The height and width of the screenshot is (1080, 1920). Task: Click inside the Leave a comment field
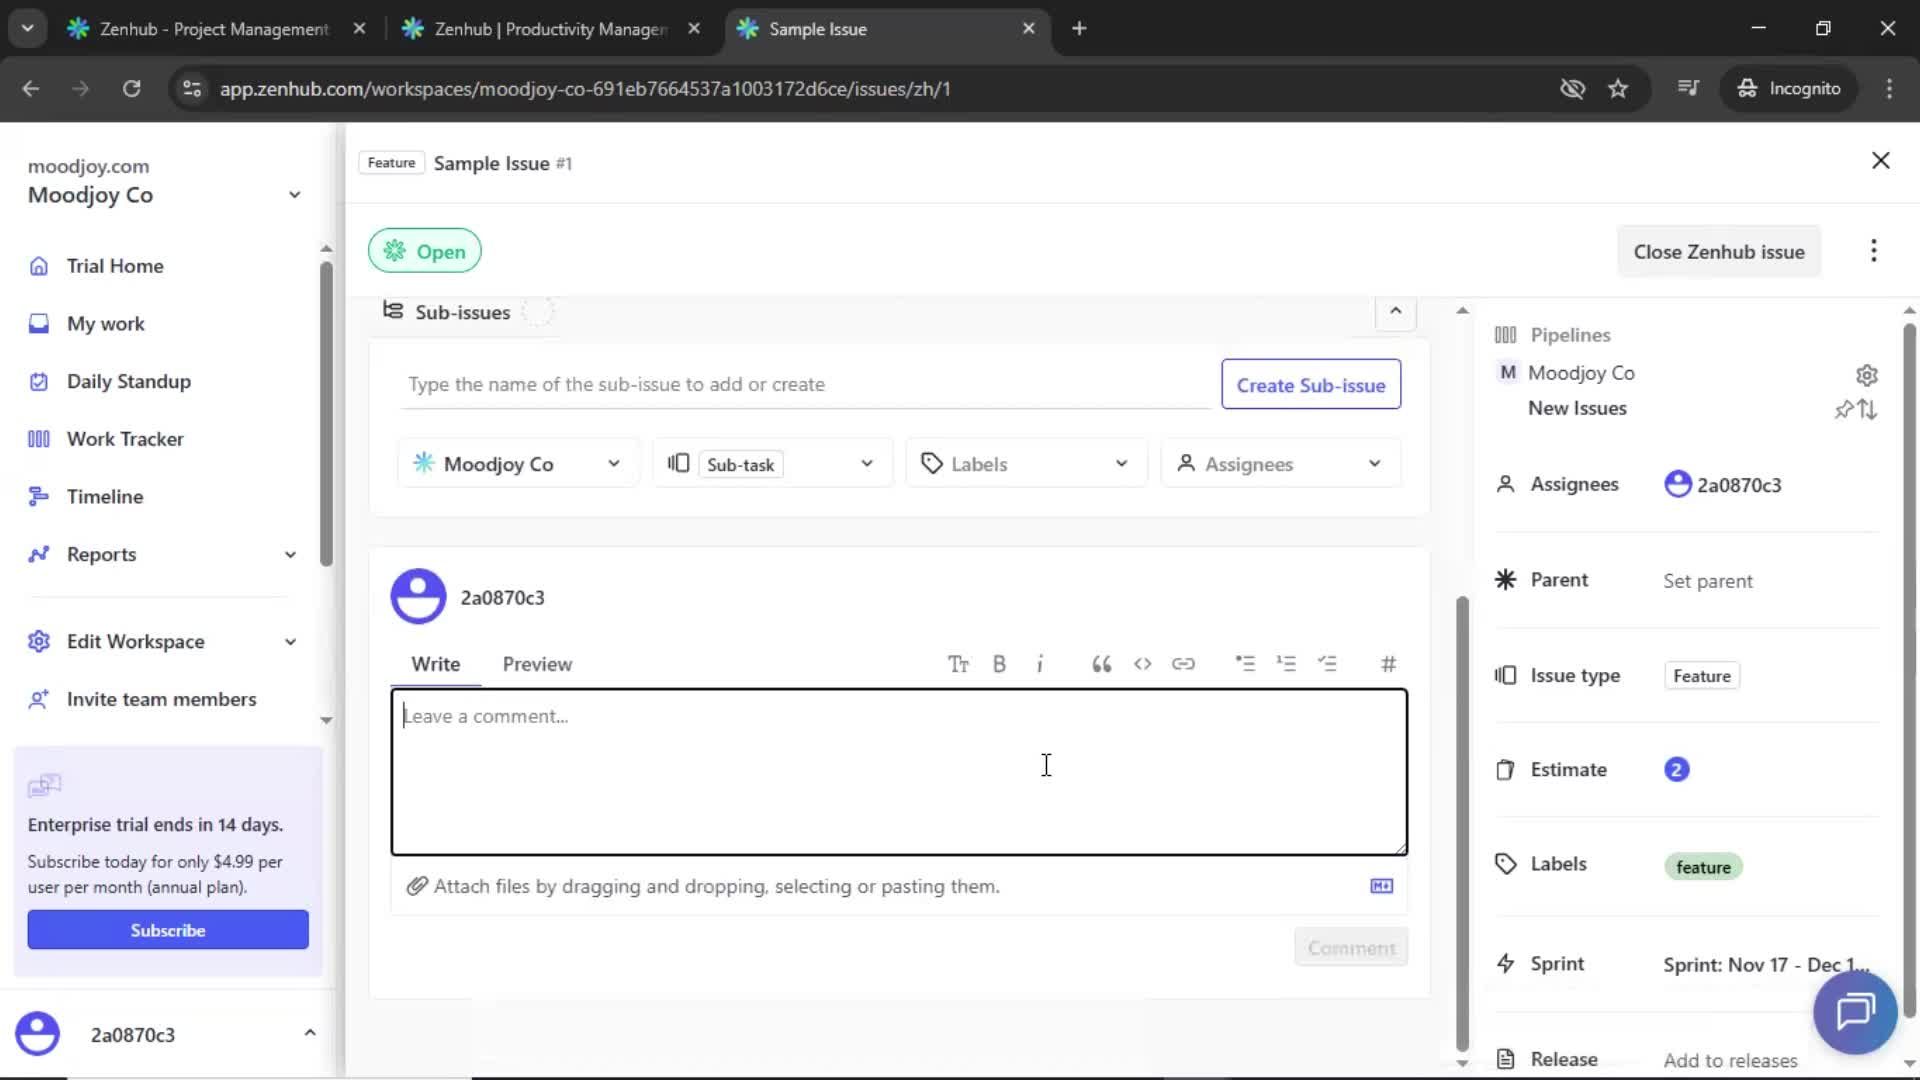898,770
